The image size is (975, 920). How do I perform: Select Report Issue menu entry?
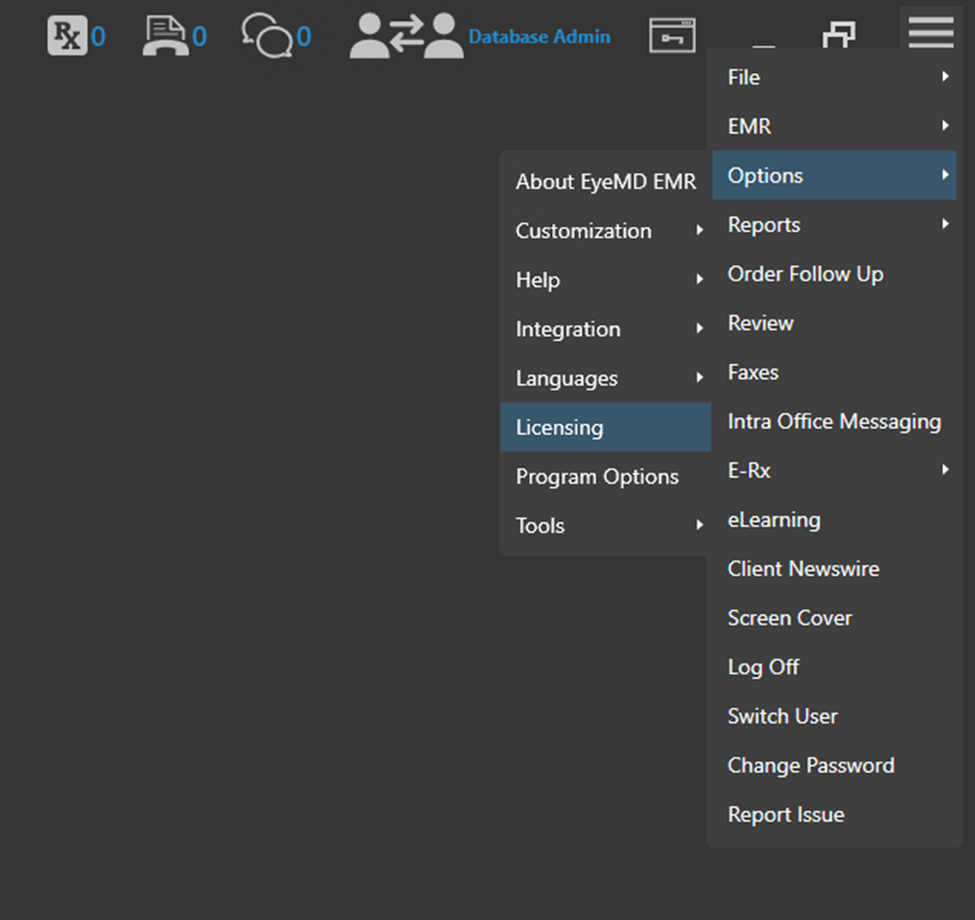[786, 815]
